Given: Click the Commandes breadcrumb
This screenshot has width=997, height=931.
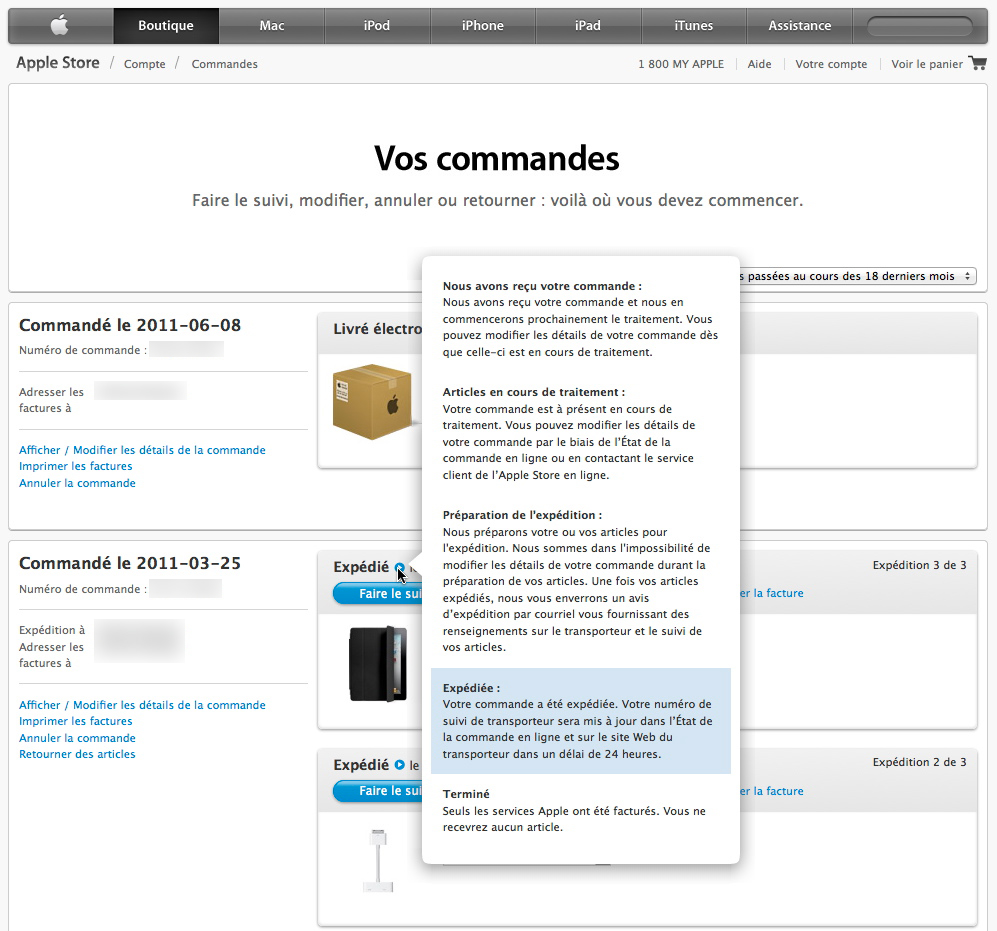Looking at the screenshot, I should pyautogui.click(x=224, y=64).
